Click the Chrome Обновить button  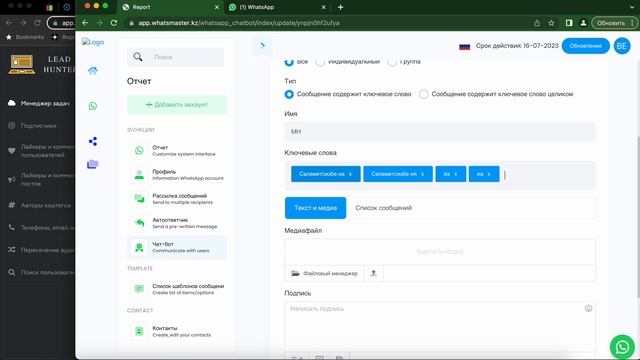point(611,23)
